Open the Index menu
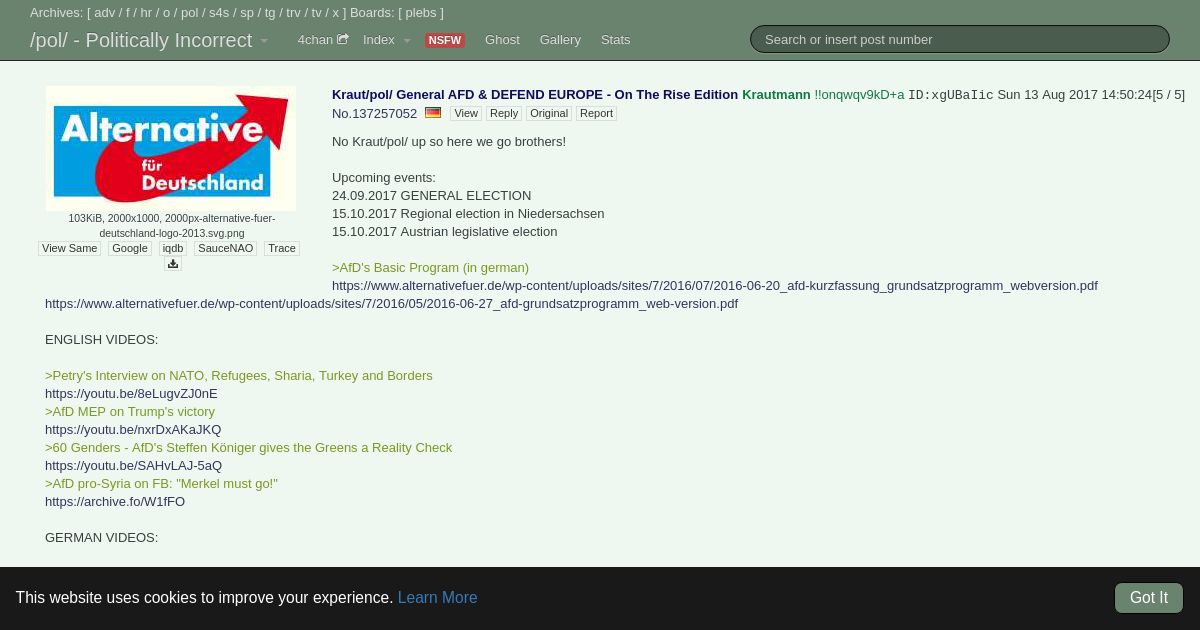The width and height of the screenshot is (1200, 630). tap(379, 40)
